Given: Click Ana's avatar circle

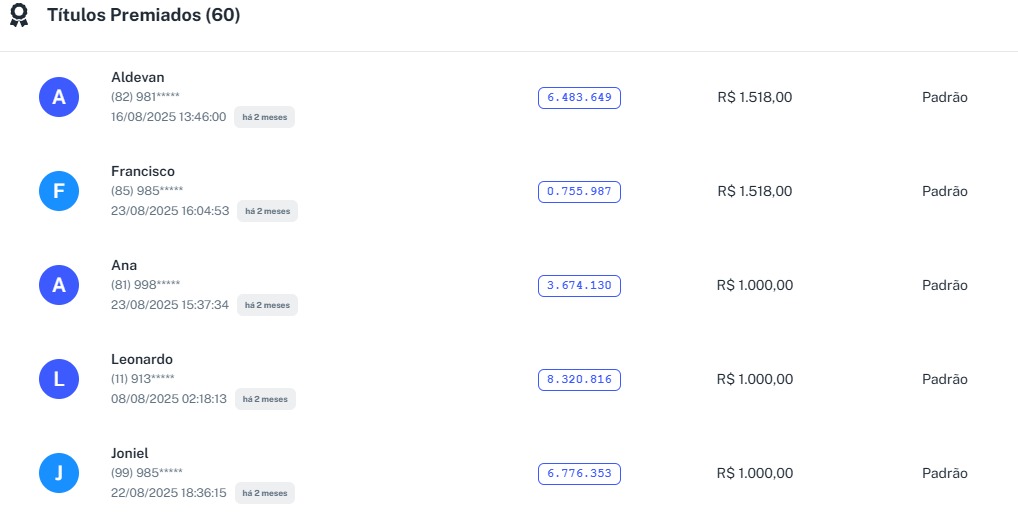Looking at the screenshot, I should [x=59, y=285].
